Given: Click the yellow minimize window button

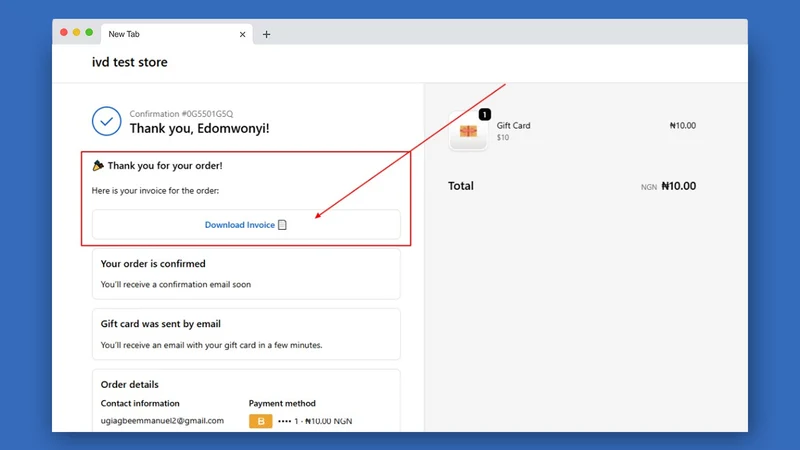Looking at the screenshot, I should click(77, 32).
